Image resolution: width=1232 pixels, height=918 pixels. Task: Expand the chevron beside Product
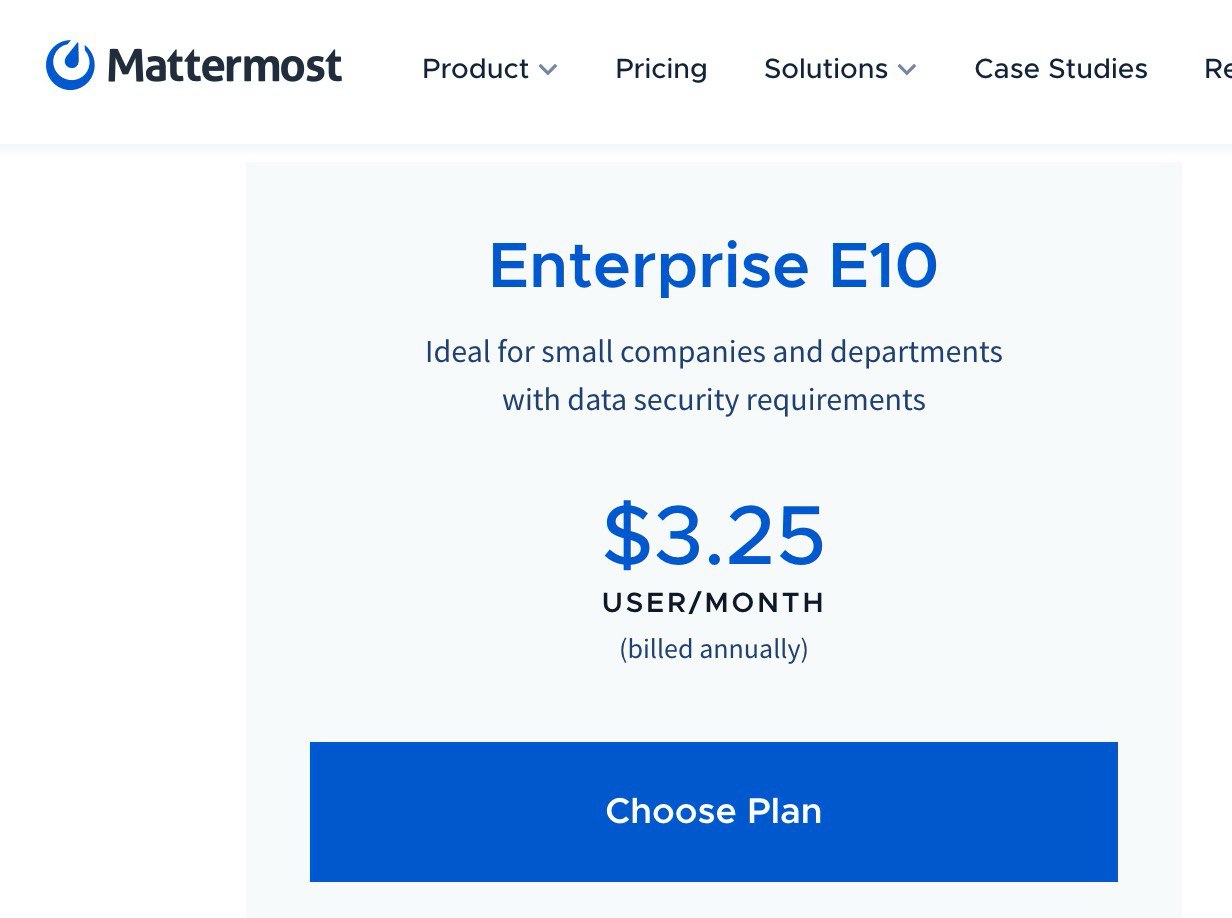pyautogui.click(x=547, y=70)
